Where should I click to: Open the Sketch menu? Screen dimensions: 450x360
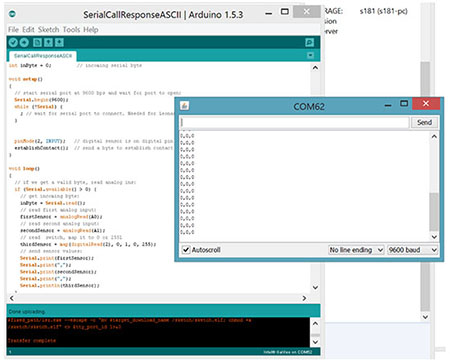pyautogui.click(x=48, y=30)
